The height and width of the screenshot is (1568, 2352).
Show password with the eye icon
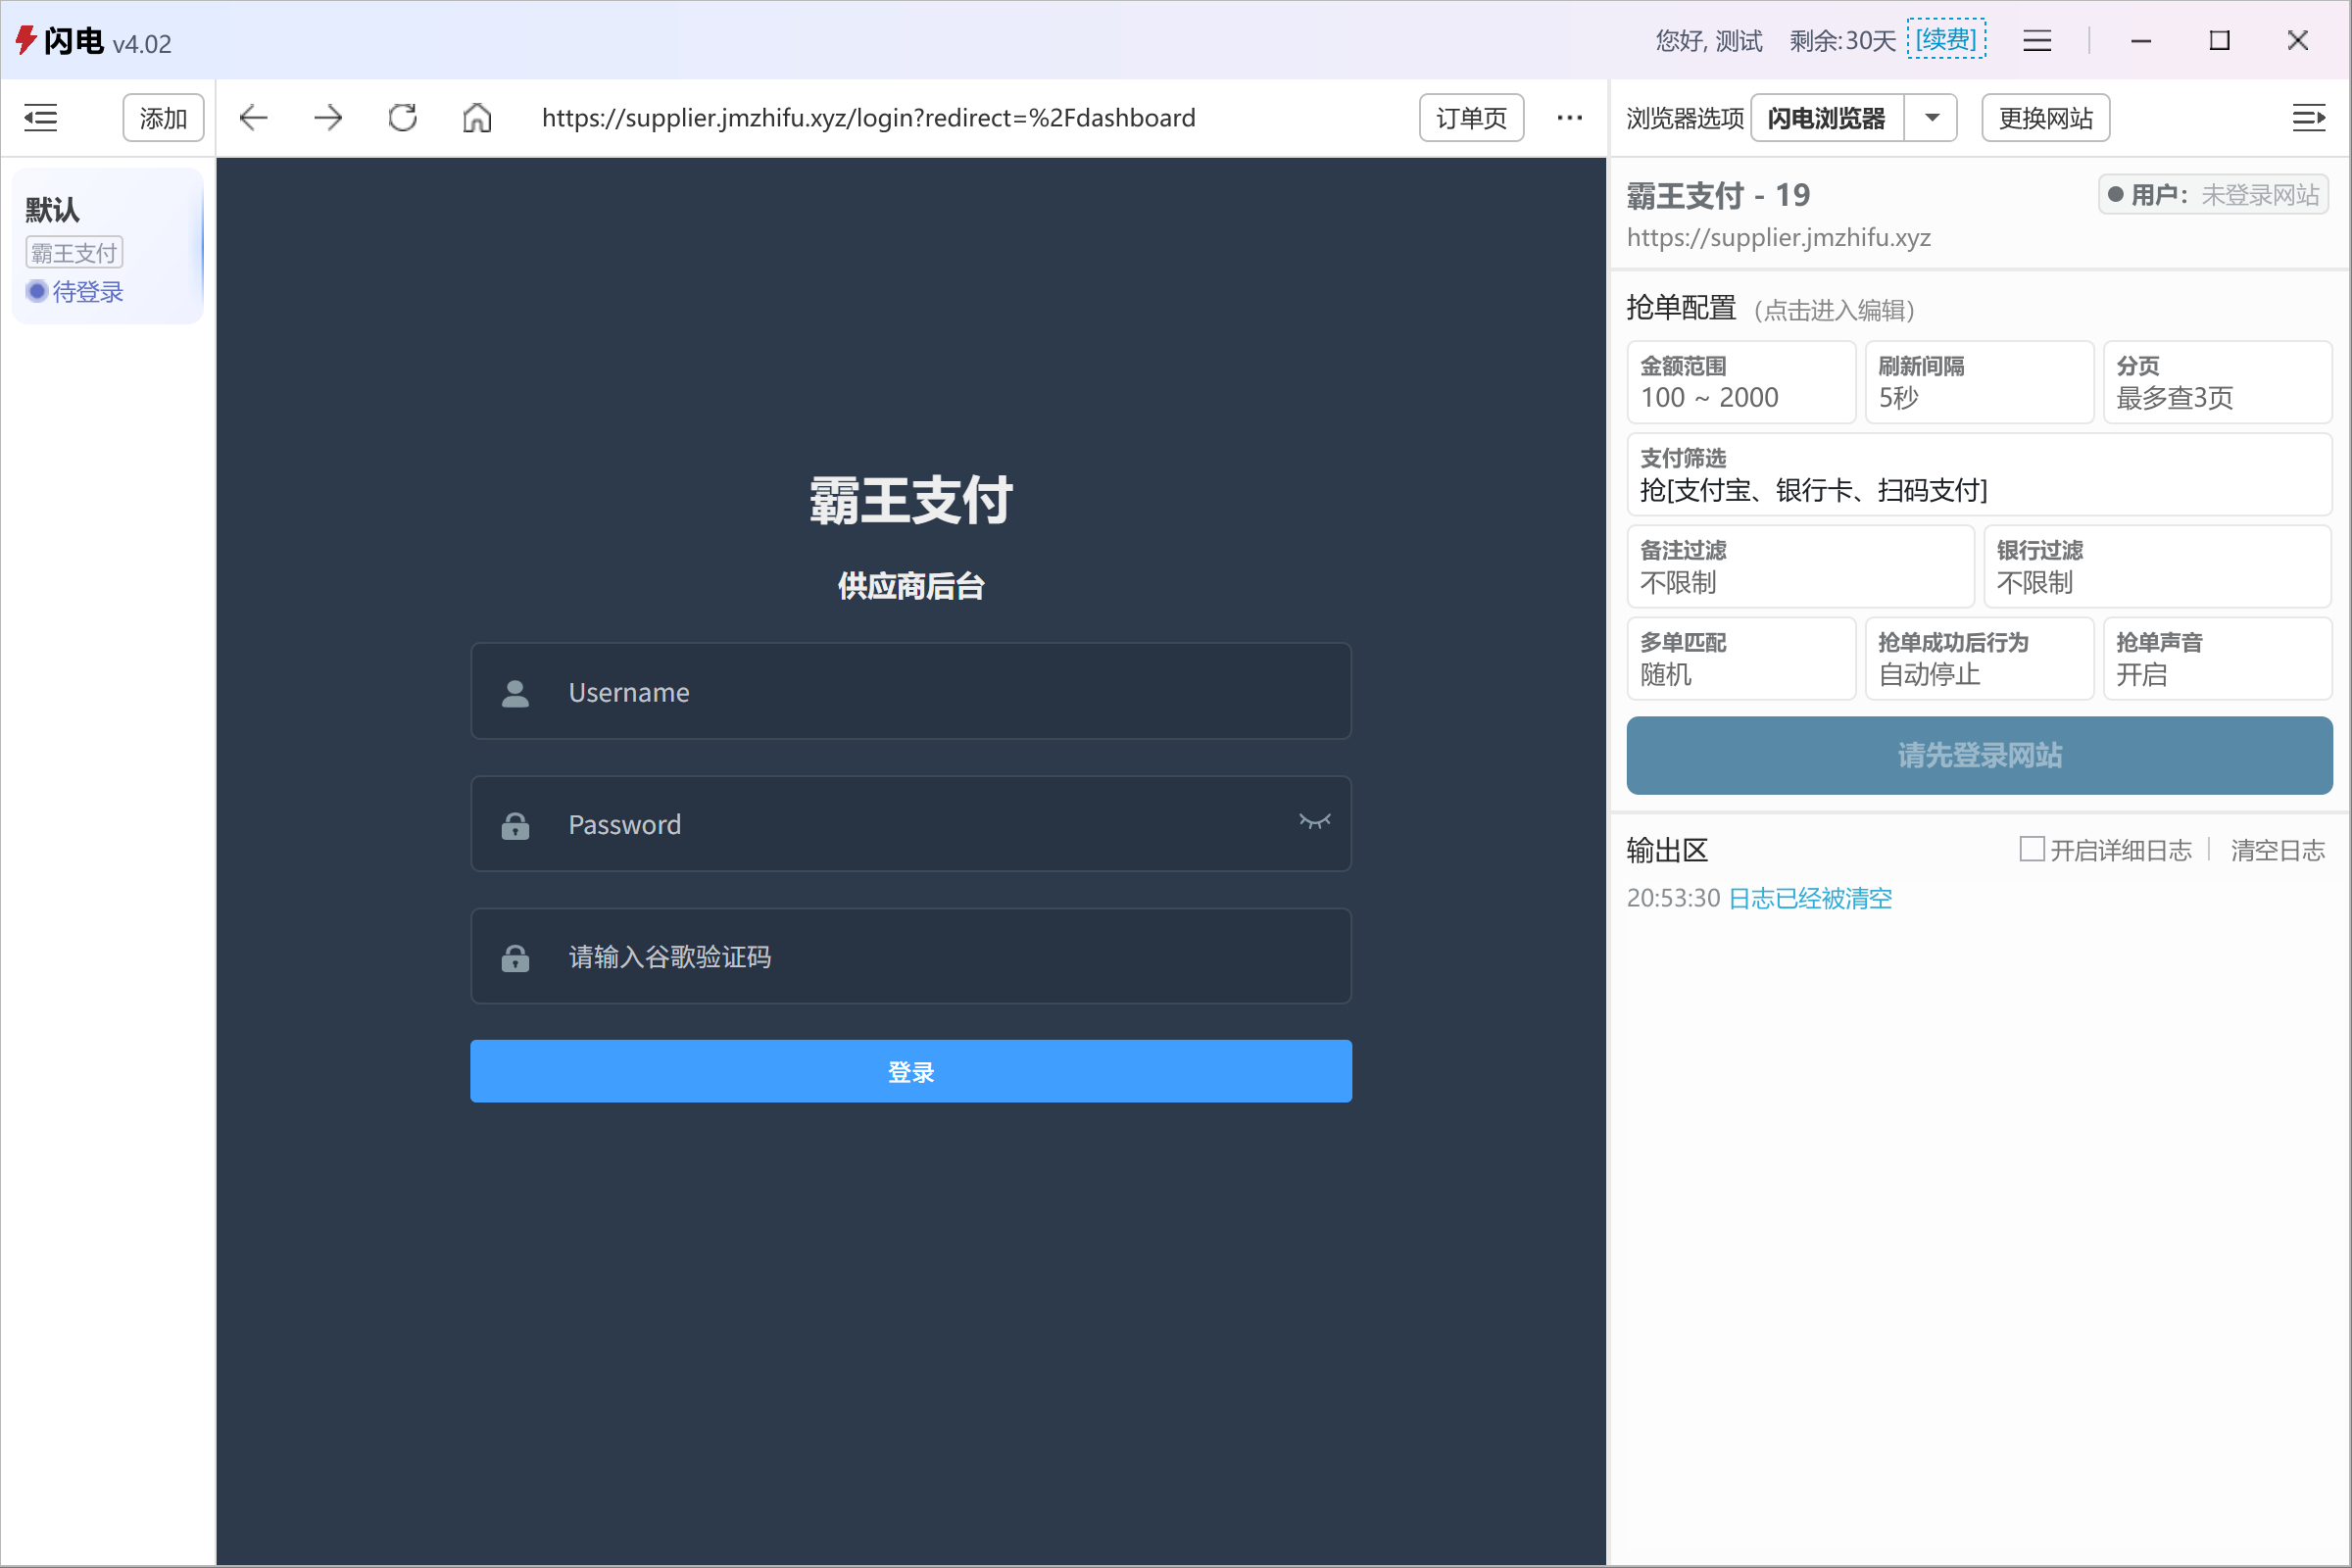coord(1314,822)
